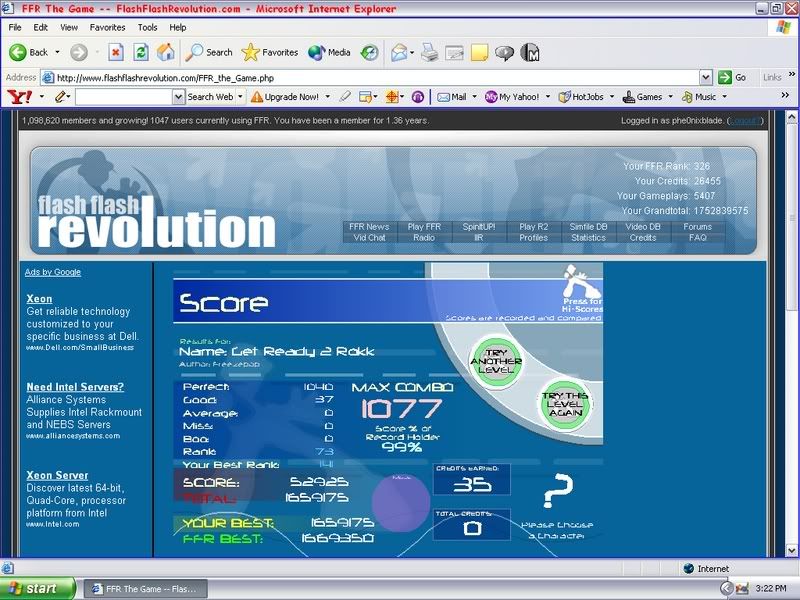800x600 pixels.
Task: Open the History icon in the toolbar
Action: click(369, 52)
